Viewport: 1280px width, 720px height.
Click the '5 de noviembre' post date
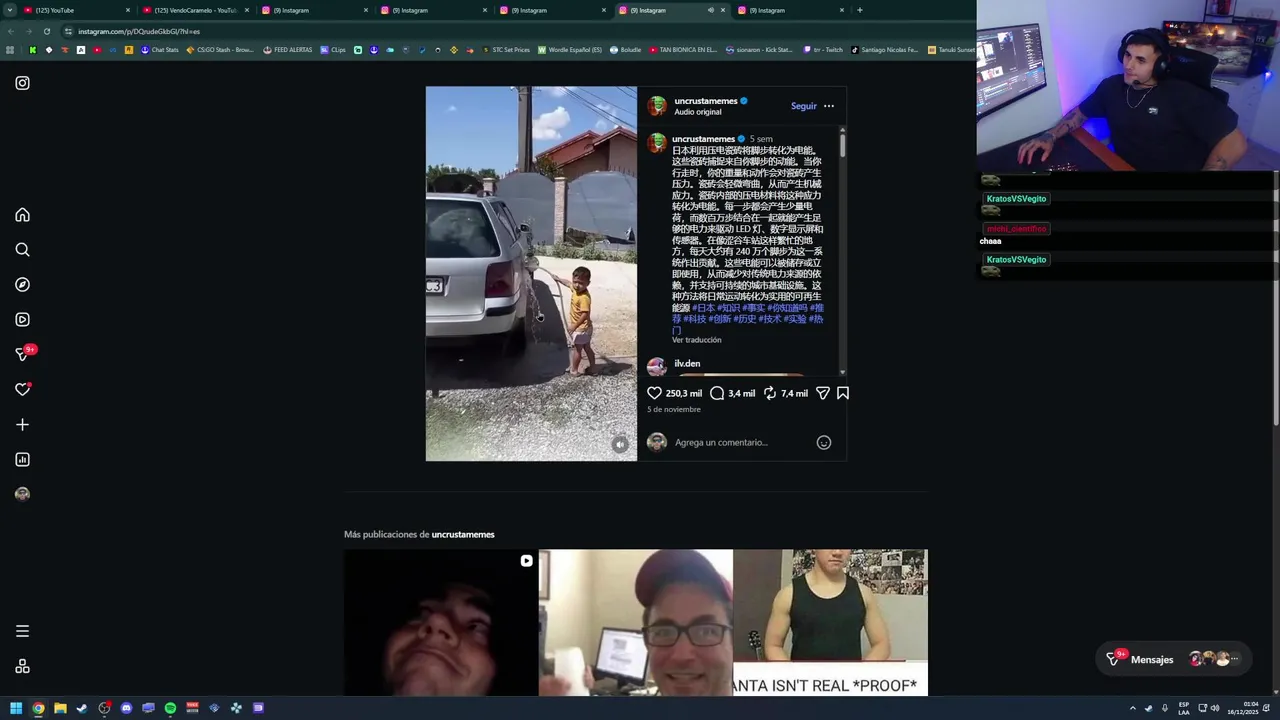pos(674,409)
